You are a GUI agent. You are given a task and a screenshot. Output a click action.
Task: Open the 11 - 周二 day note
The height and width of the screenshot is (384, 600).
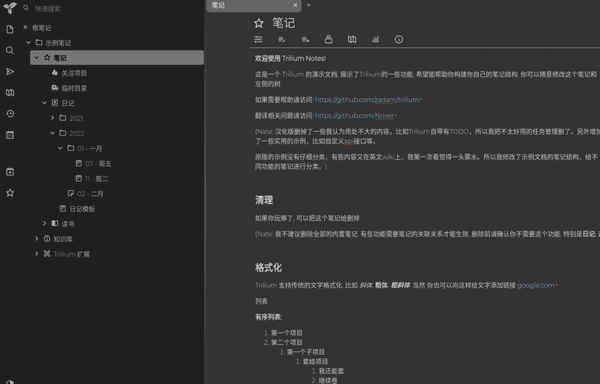click(96, 179)
